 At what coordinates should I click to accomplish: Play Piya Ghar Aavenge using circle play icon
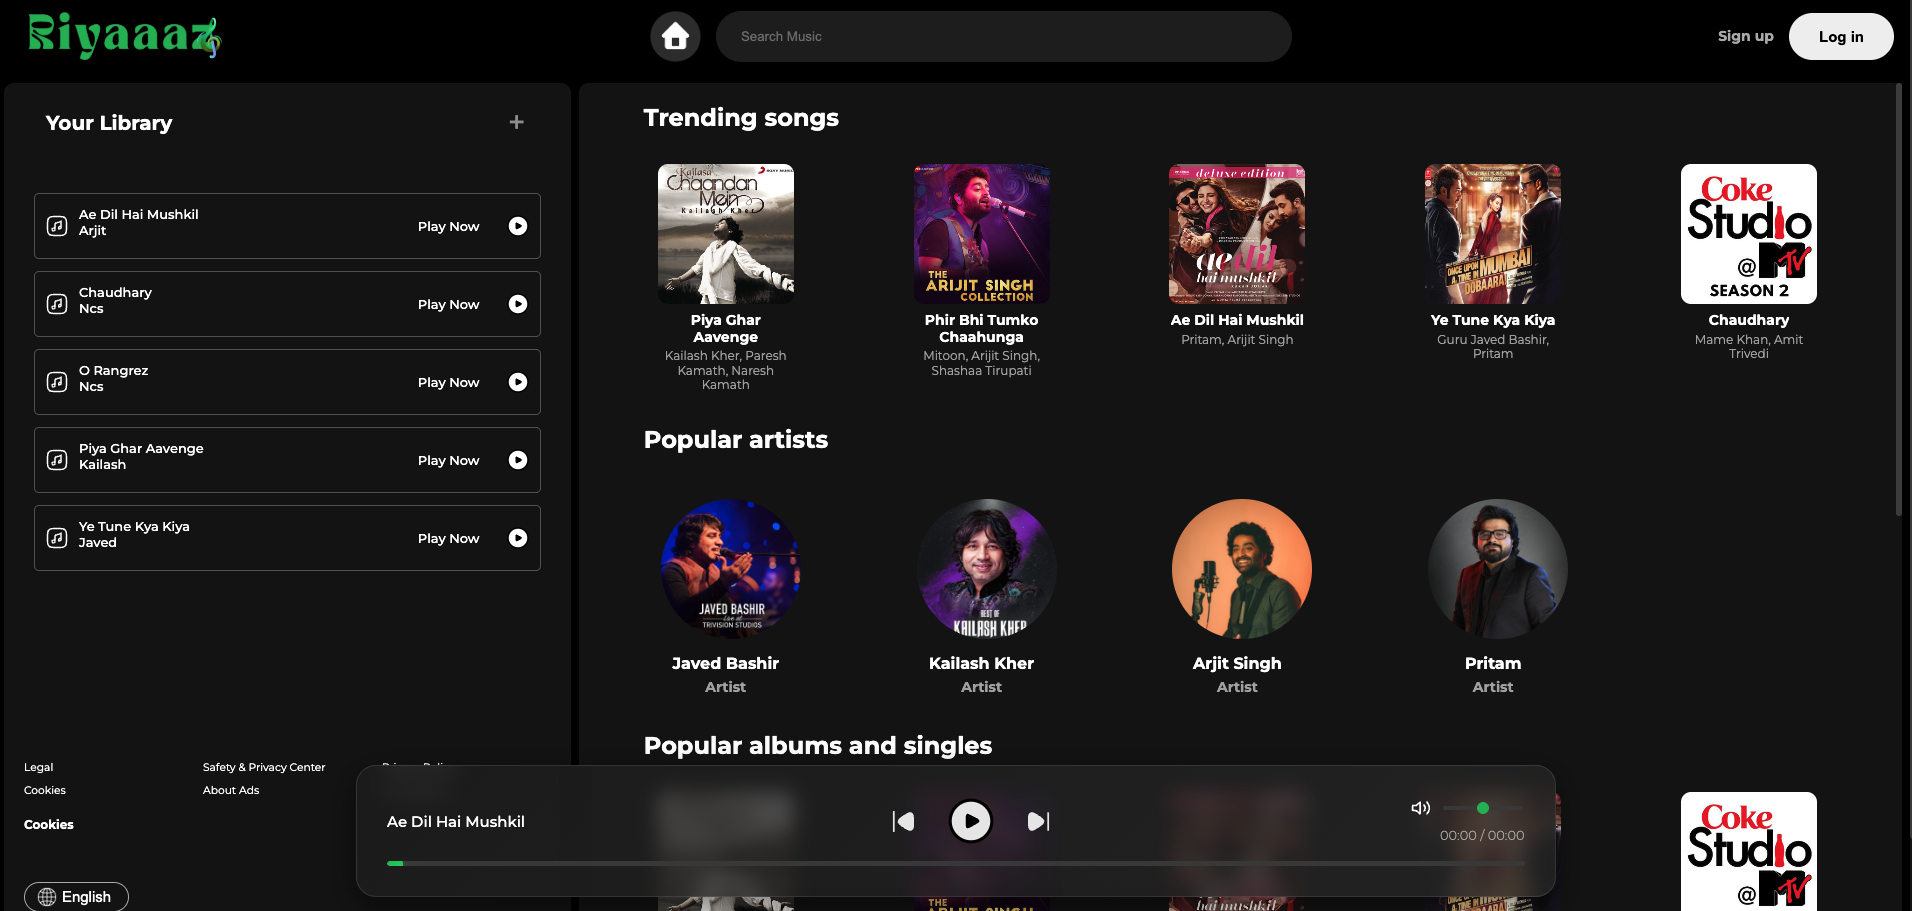[x=518, y=460]
